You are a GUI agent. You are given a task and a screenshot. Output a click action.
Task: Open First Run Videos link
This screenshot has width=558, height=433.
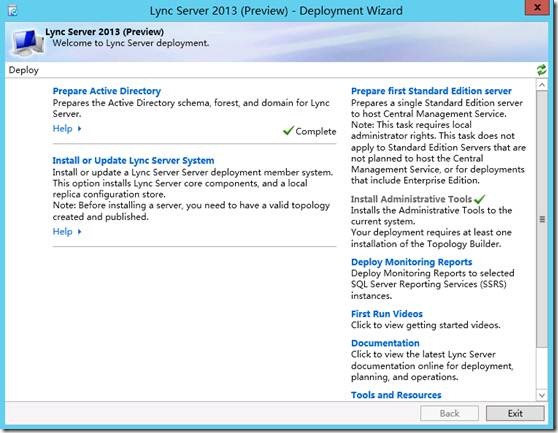click(387, 314)
